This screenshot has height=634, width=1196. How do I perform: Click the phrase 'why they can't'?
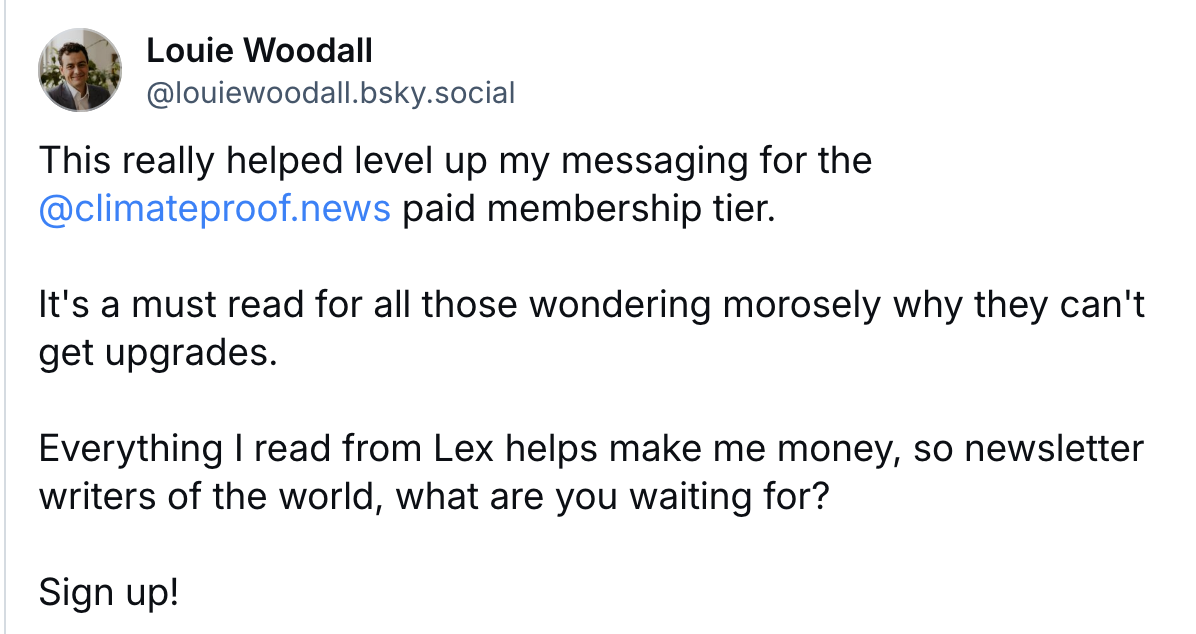coord(1019,304)
